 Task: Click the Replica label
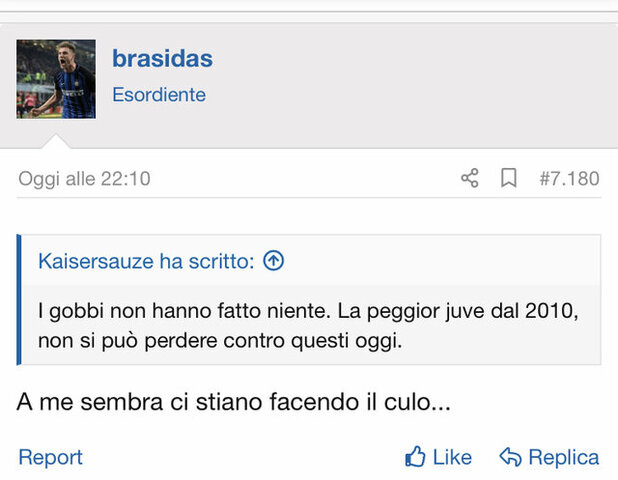pyautogui.click(x=564, y=457)
